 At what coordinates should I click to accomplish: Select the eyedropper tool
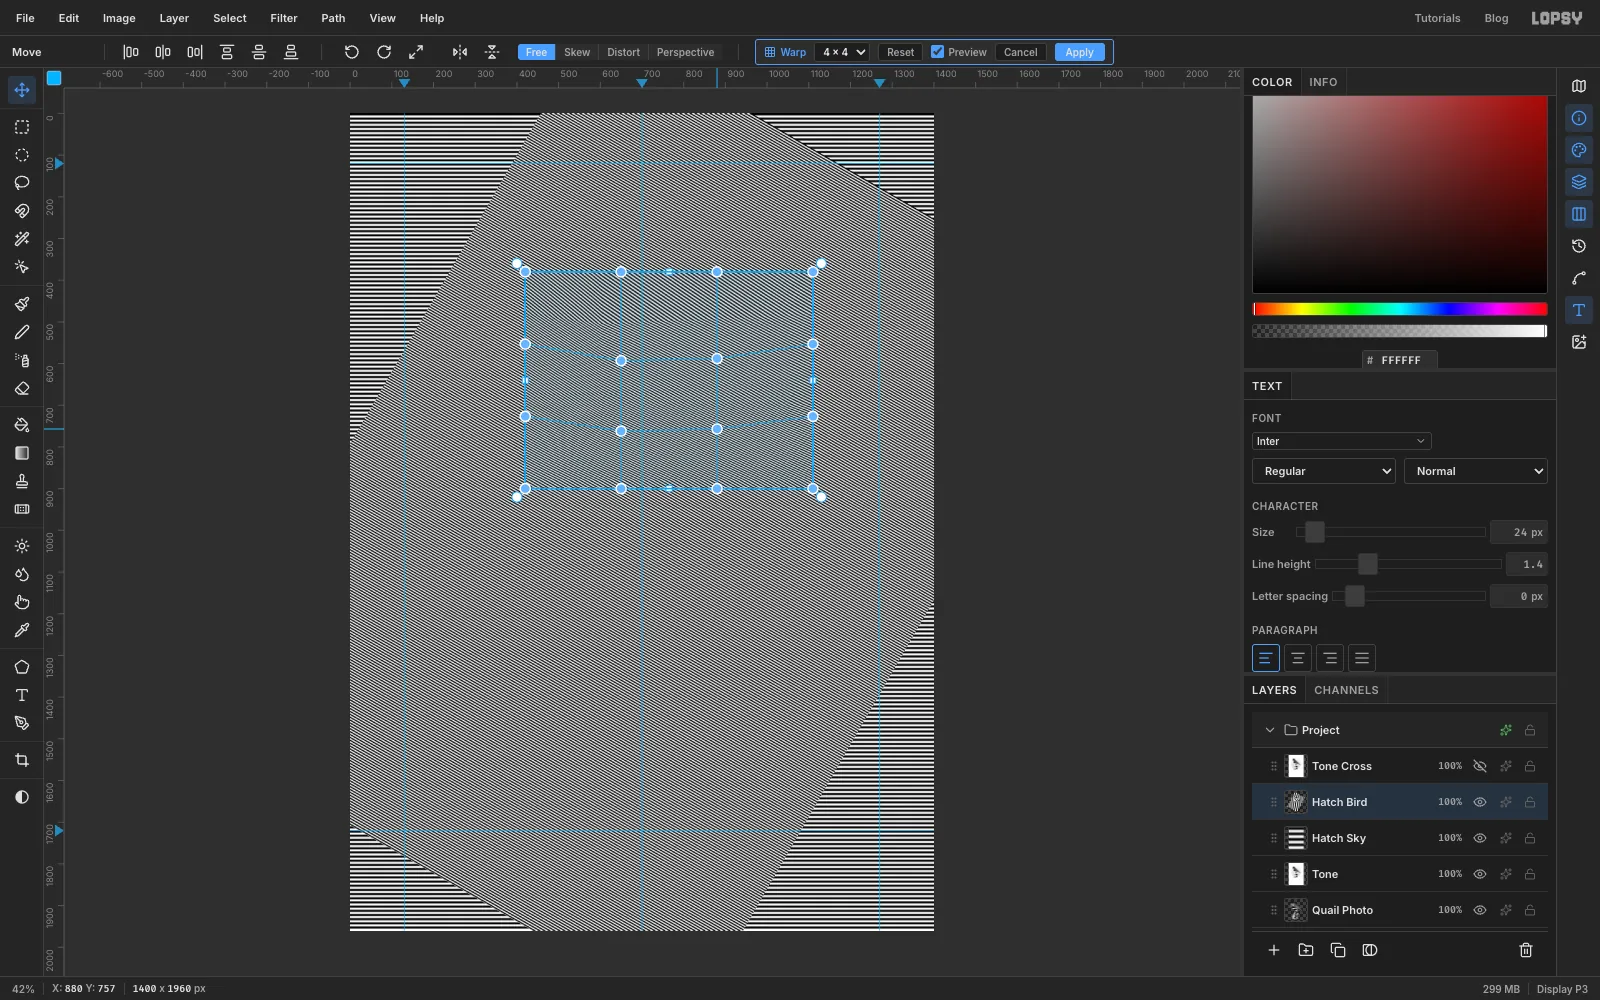point(22,630)
